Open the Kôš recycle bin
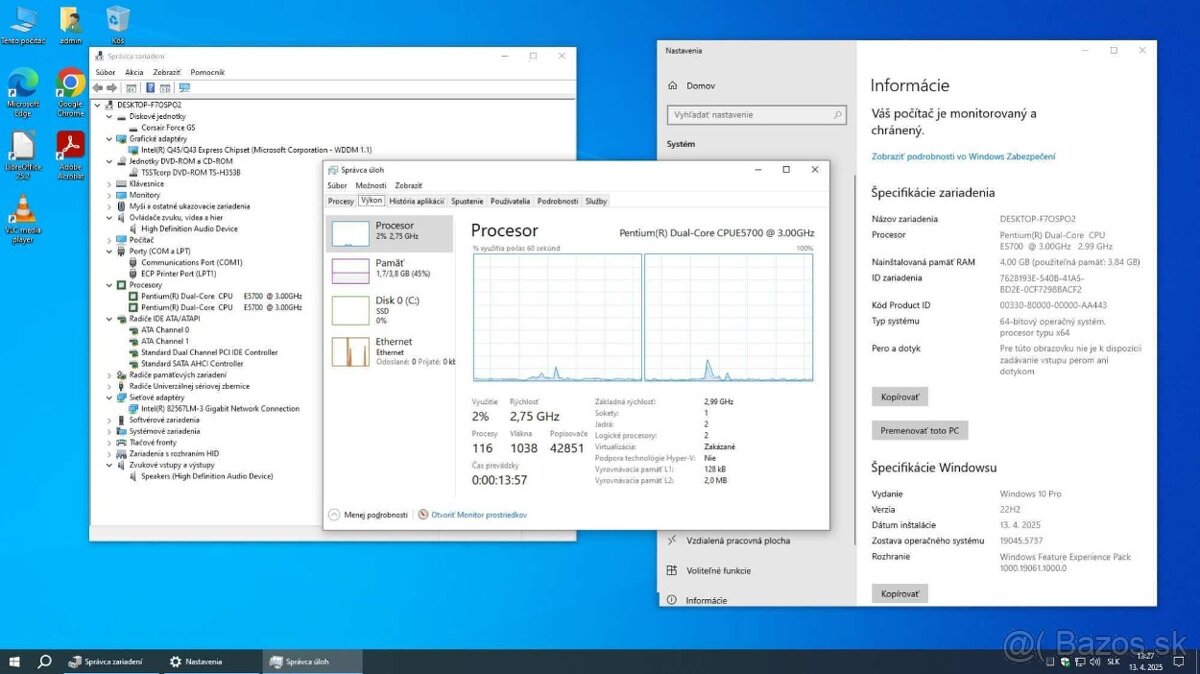The height and width of the screenshot is (674, 1200). [120, 17]
